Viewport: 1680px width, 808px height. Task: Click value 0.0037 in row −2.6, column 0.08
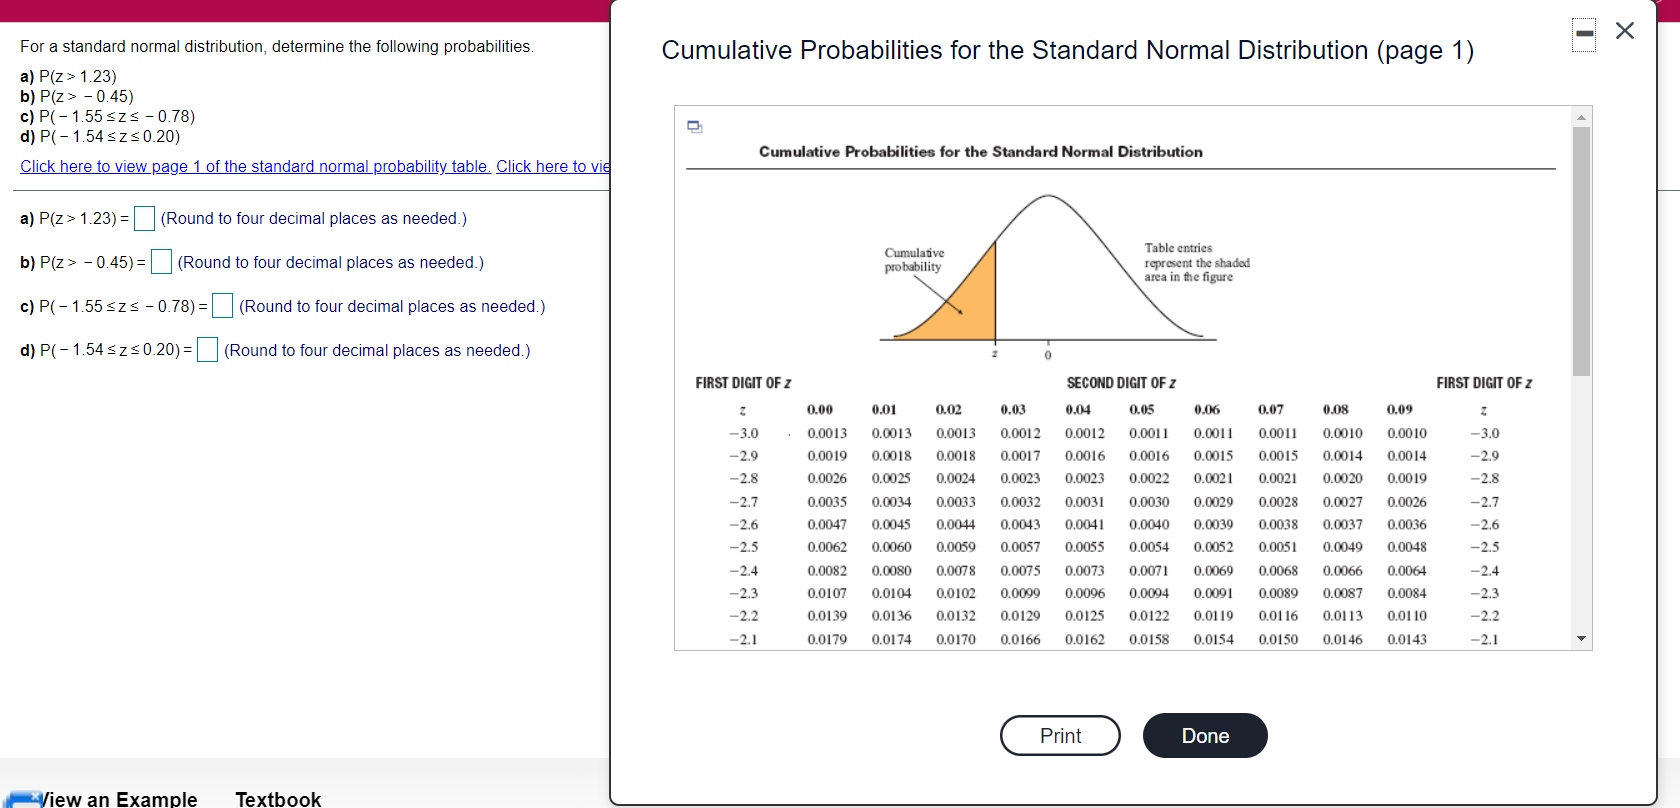point(1342,525)
